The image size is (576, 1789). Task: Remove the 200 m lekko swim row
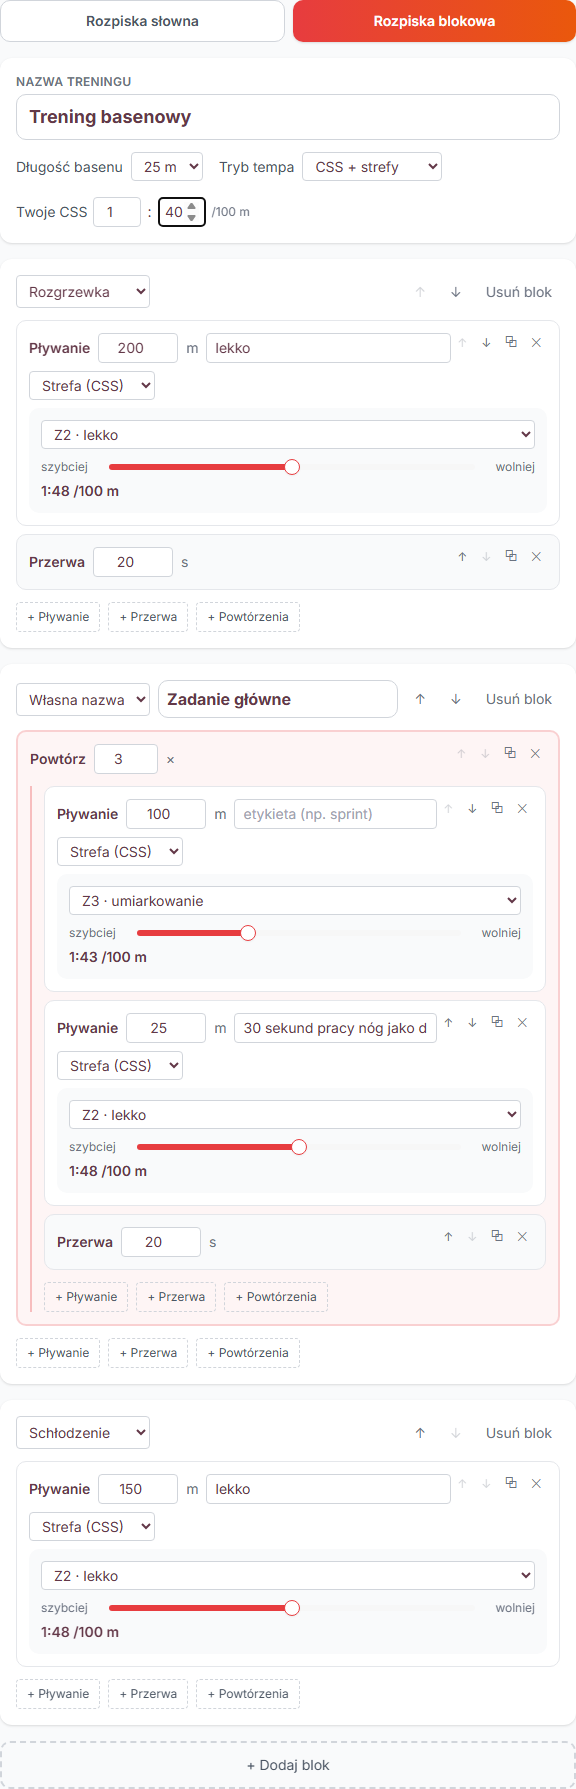pos(536,342)
